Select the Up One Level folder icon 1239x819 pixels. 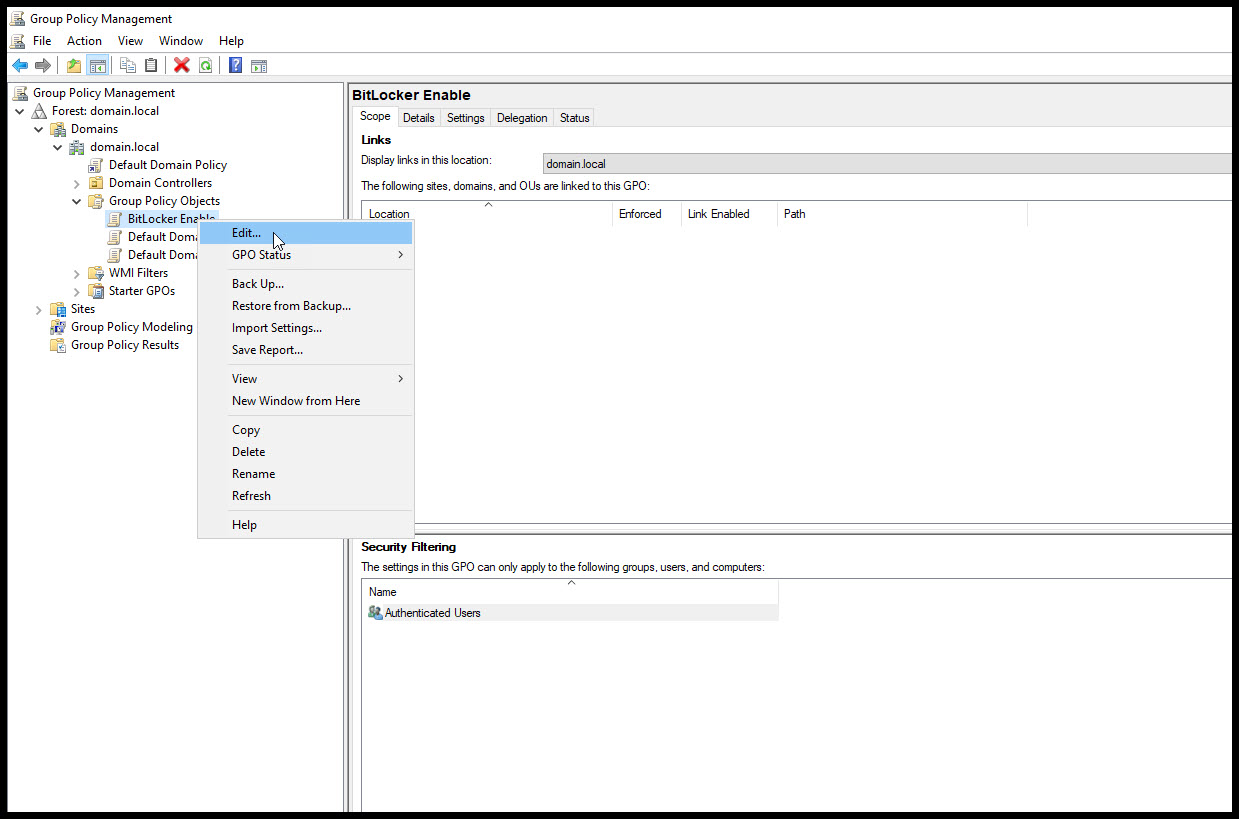tap(73, 64)
